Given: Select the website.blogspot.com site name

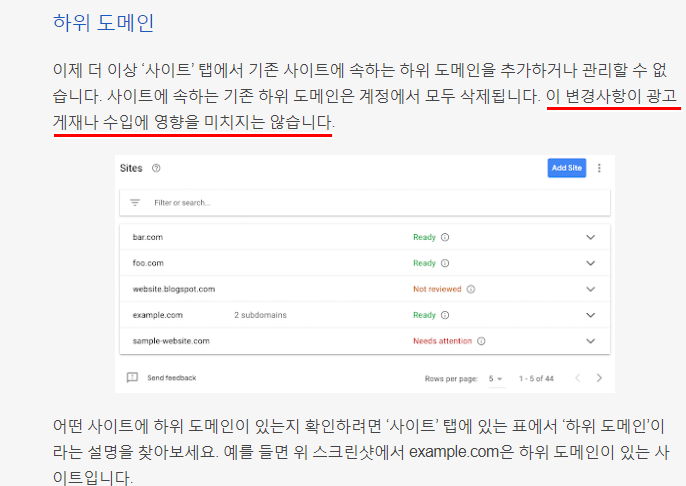Looking at the screenshot, I should 174,289.
